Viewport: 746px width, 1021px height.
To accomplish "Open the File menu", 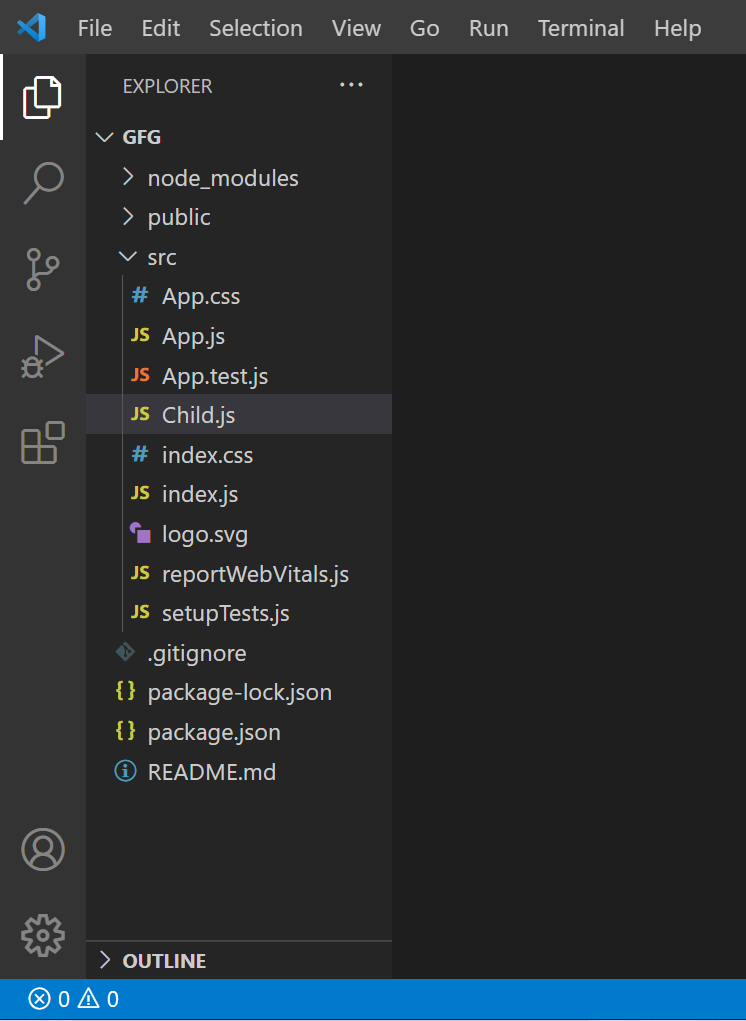I will pyautogui.click(x=95, y=28).
